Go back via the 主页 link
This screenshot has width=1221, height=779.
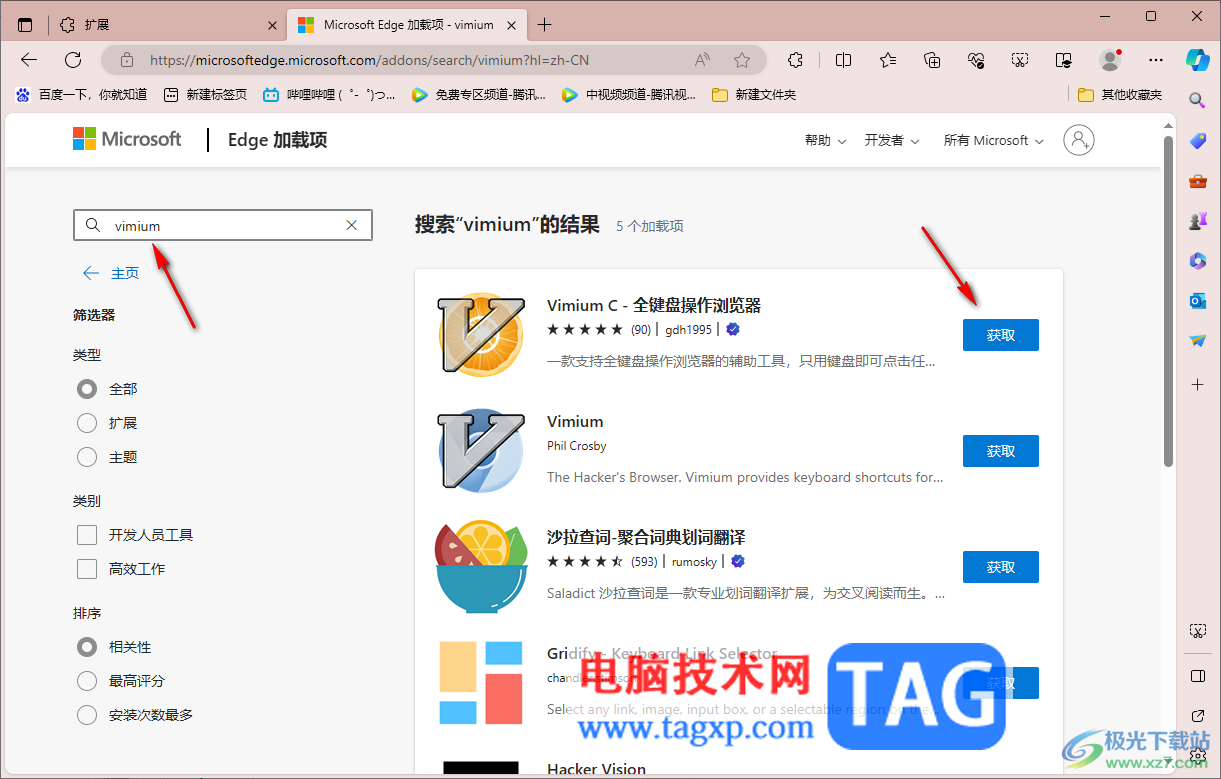pyautogui.click(x=111, y=273)
